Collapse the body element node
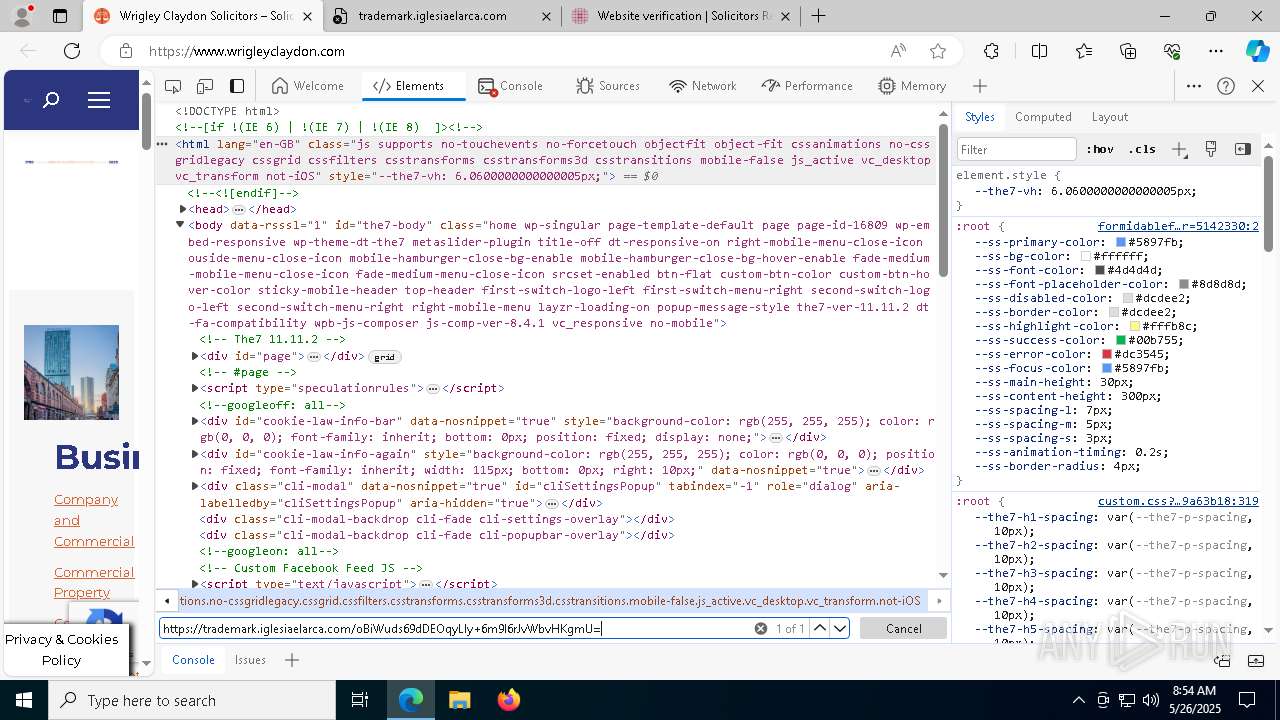This screenshot has height=720, width=1280. pos(180,225)
